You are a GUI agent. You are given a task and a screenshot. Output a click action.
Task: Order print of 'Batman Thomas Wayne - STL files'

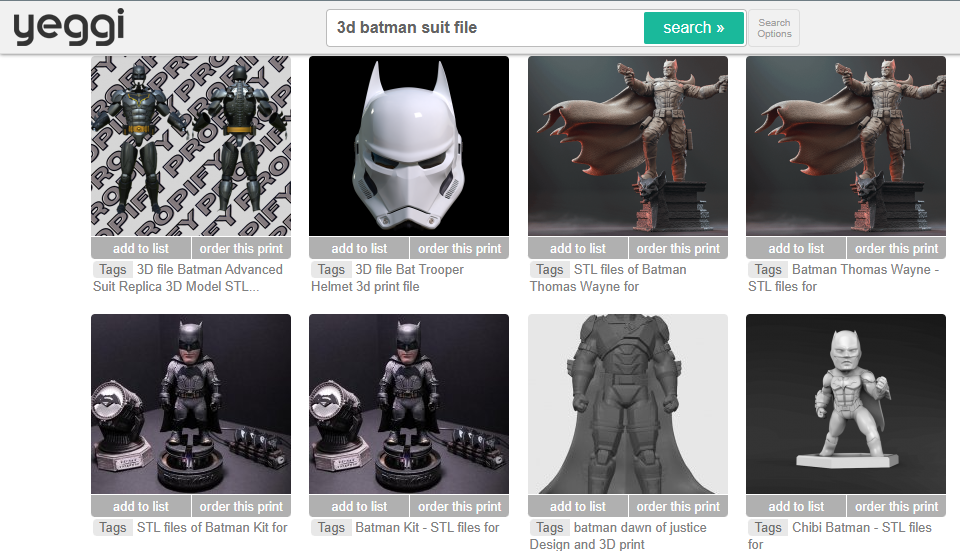click(x=896, y=248)
